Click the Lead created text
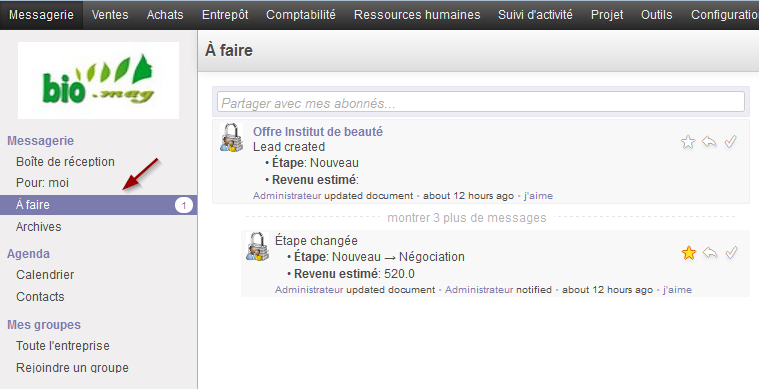The image size is (759, 389). 289,147
